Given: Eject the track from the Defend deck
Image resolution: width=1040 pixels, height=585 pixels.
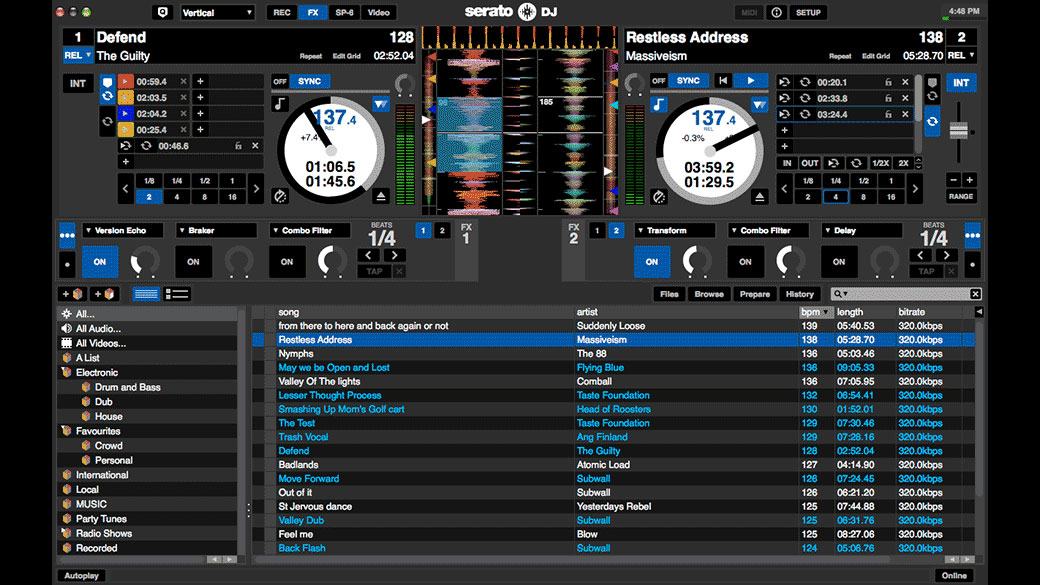Looking at the screenshot, I should coord(381,196).
